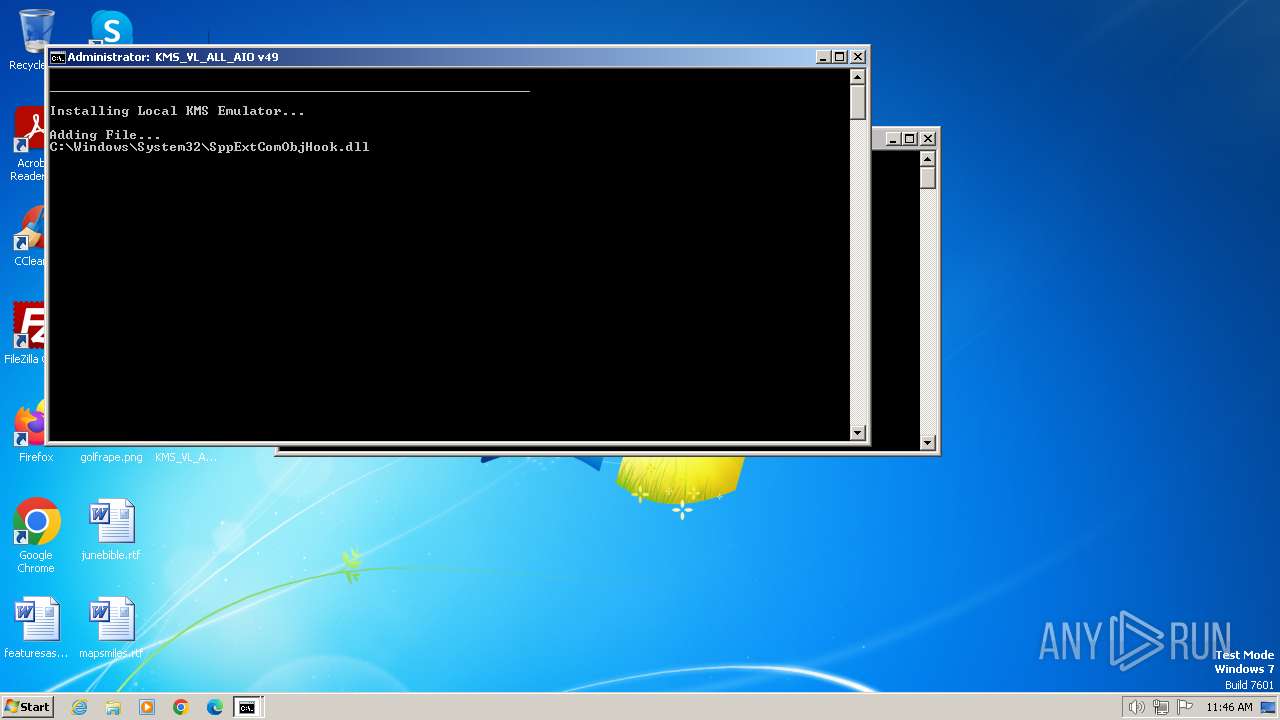Click the "Adding File..." console line
Viewport: 1280px width, 720px height.
[105, 135]
